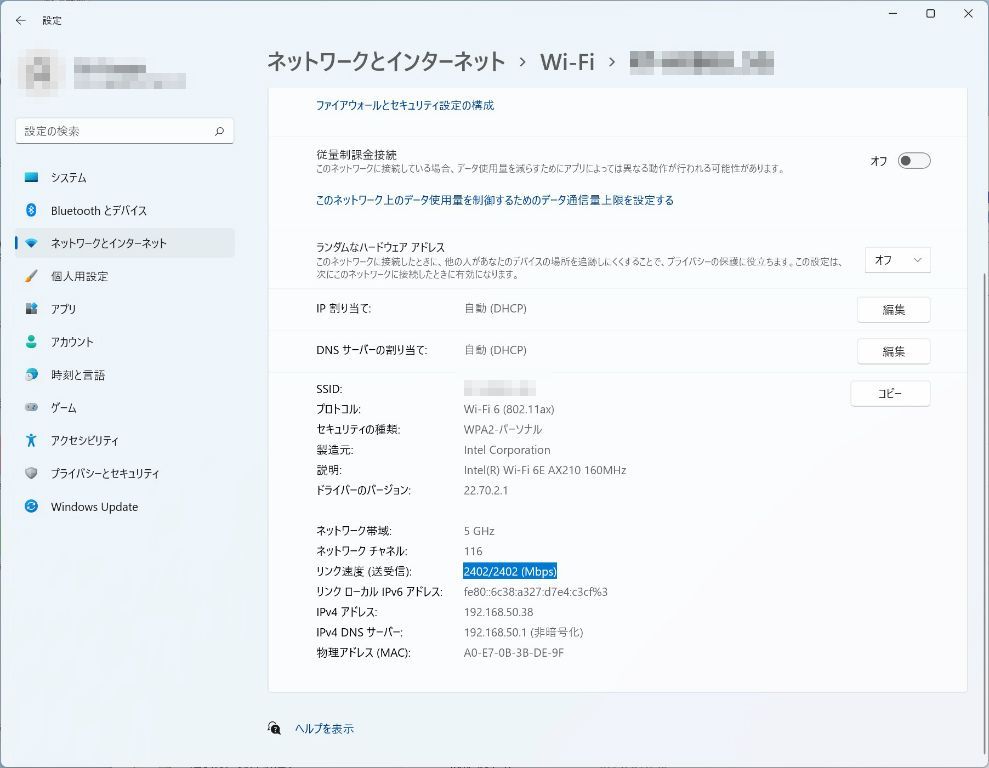Go to アクセシビリティ settings page
989x768 pixels.
pyautogui.click(x=84, y=441)
